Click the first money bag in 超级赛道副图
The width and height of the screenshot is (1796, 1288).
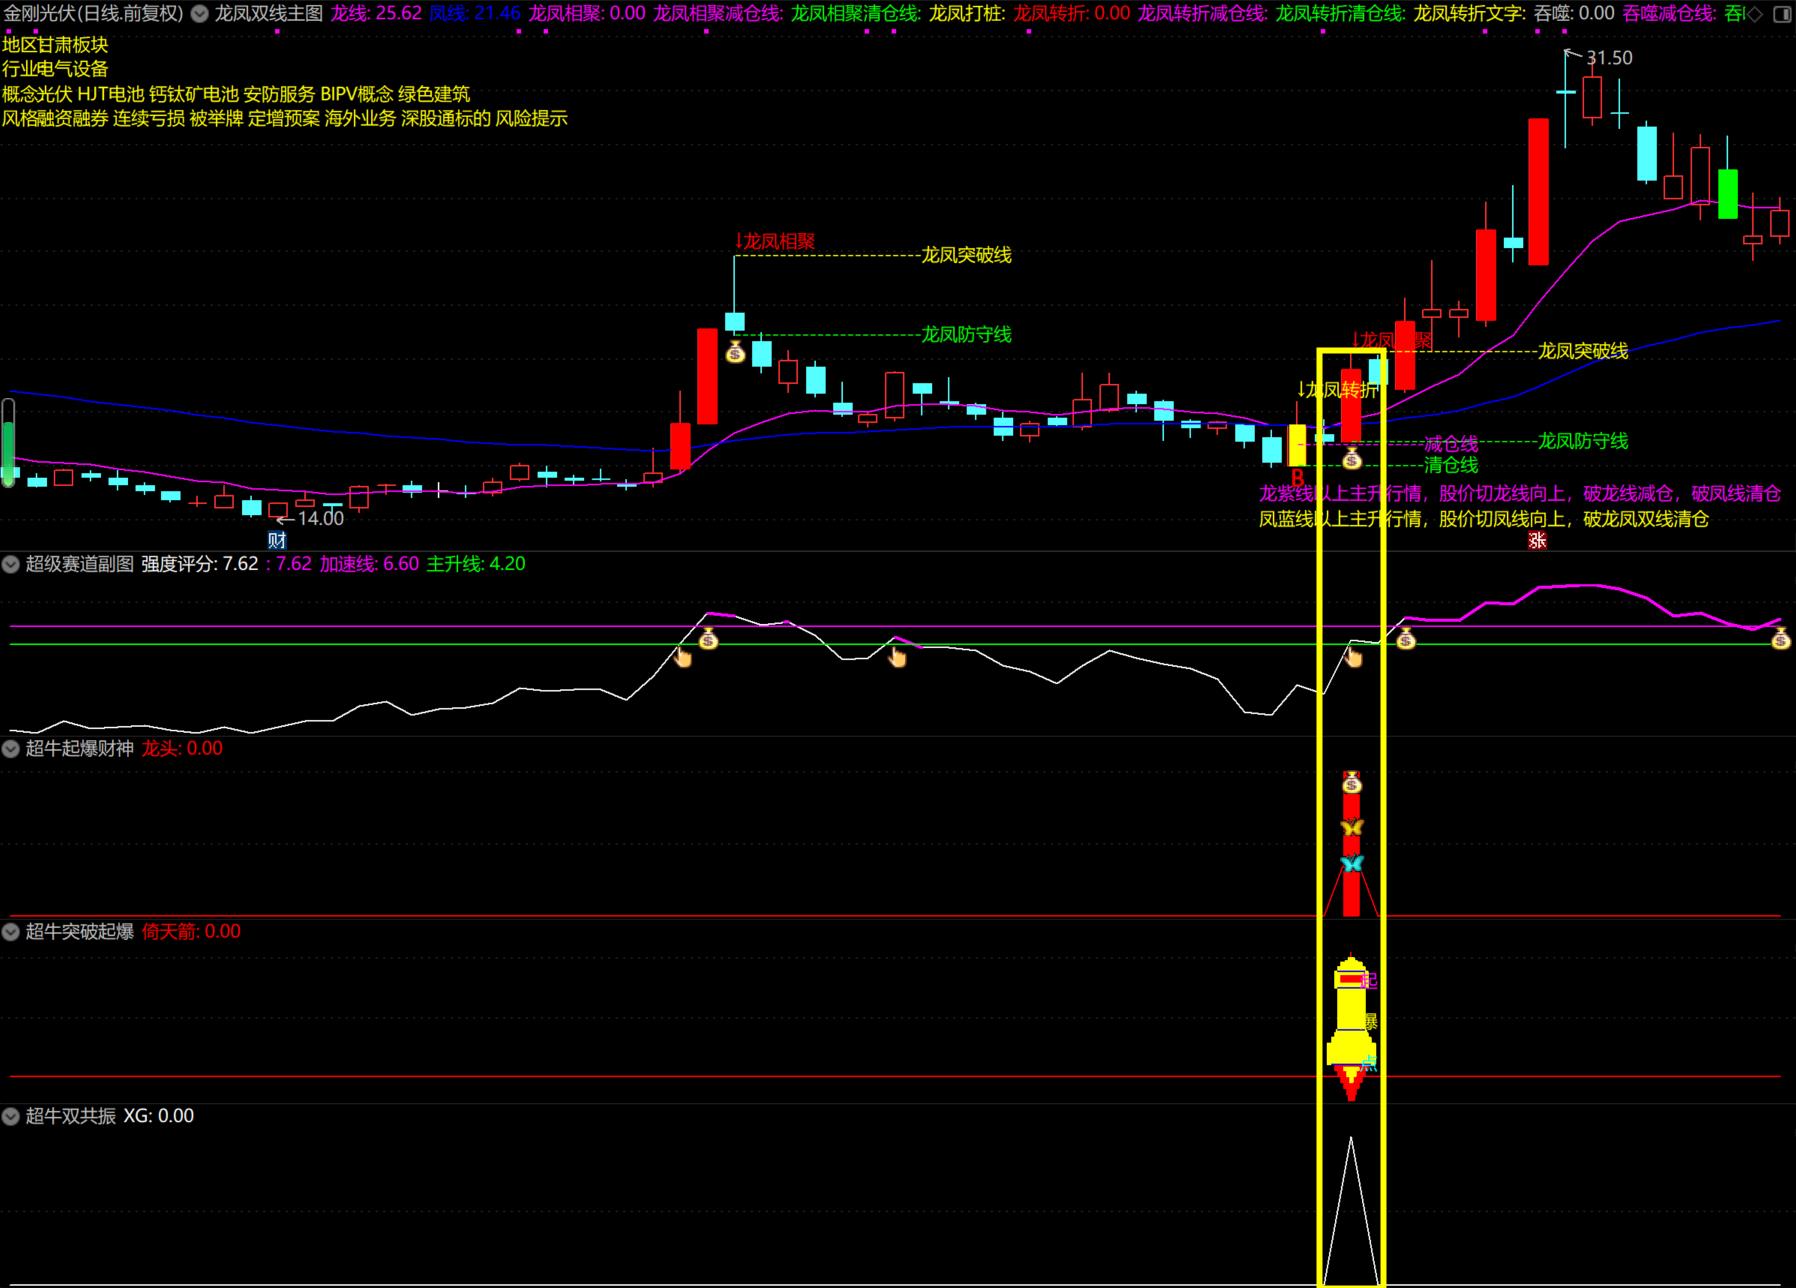708,638
